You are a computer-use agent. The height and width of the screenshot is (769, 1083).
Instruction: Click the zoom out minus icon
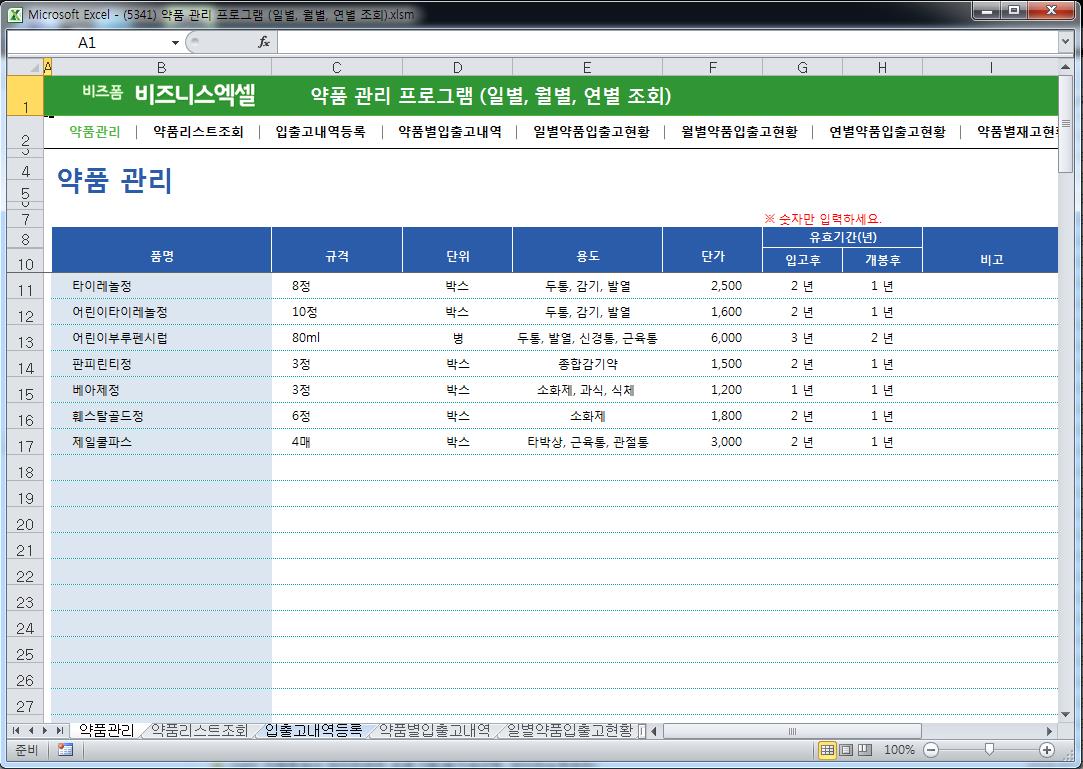pyautogui.click(x=931, y=750)
